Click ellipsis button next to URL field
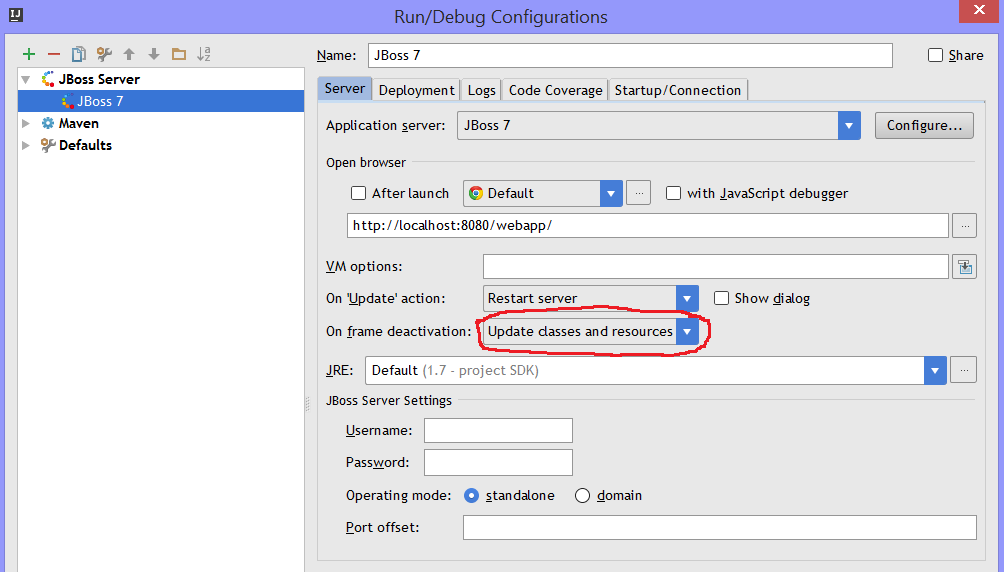This screenshot has height=572, width=1004. (964, 225)
